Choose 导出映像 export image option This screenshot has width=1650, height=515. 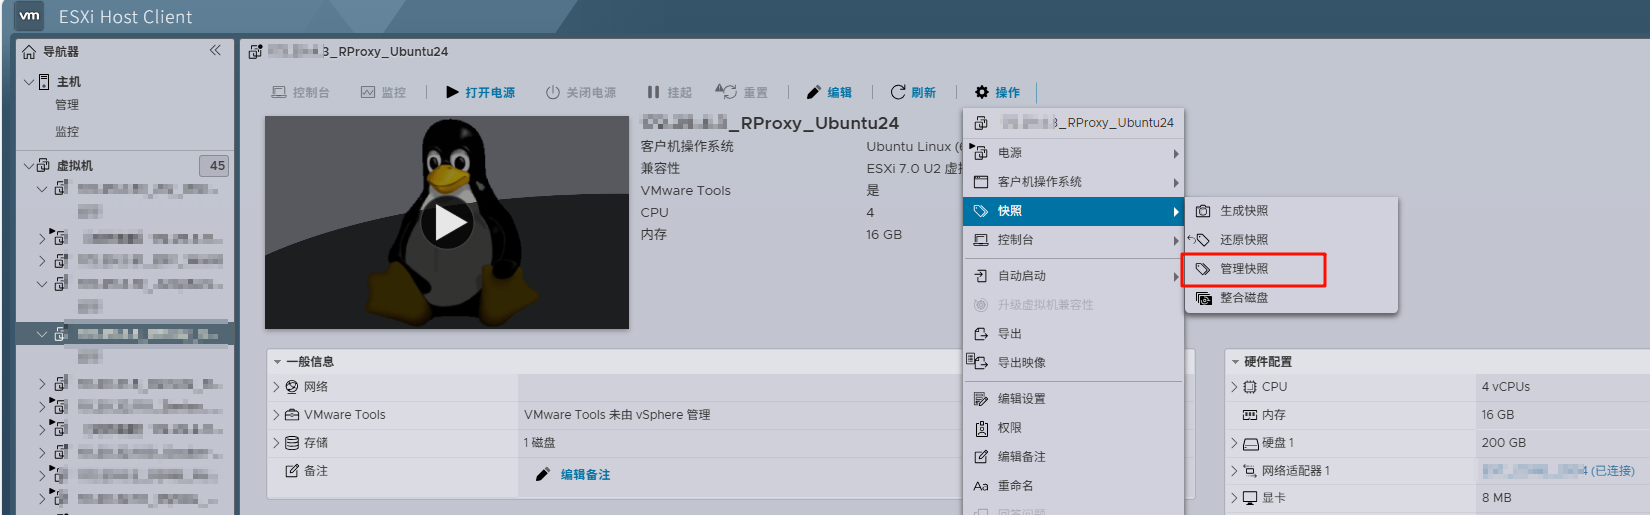(x=1073, y=363)
